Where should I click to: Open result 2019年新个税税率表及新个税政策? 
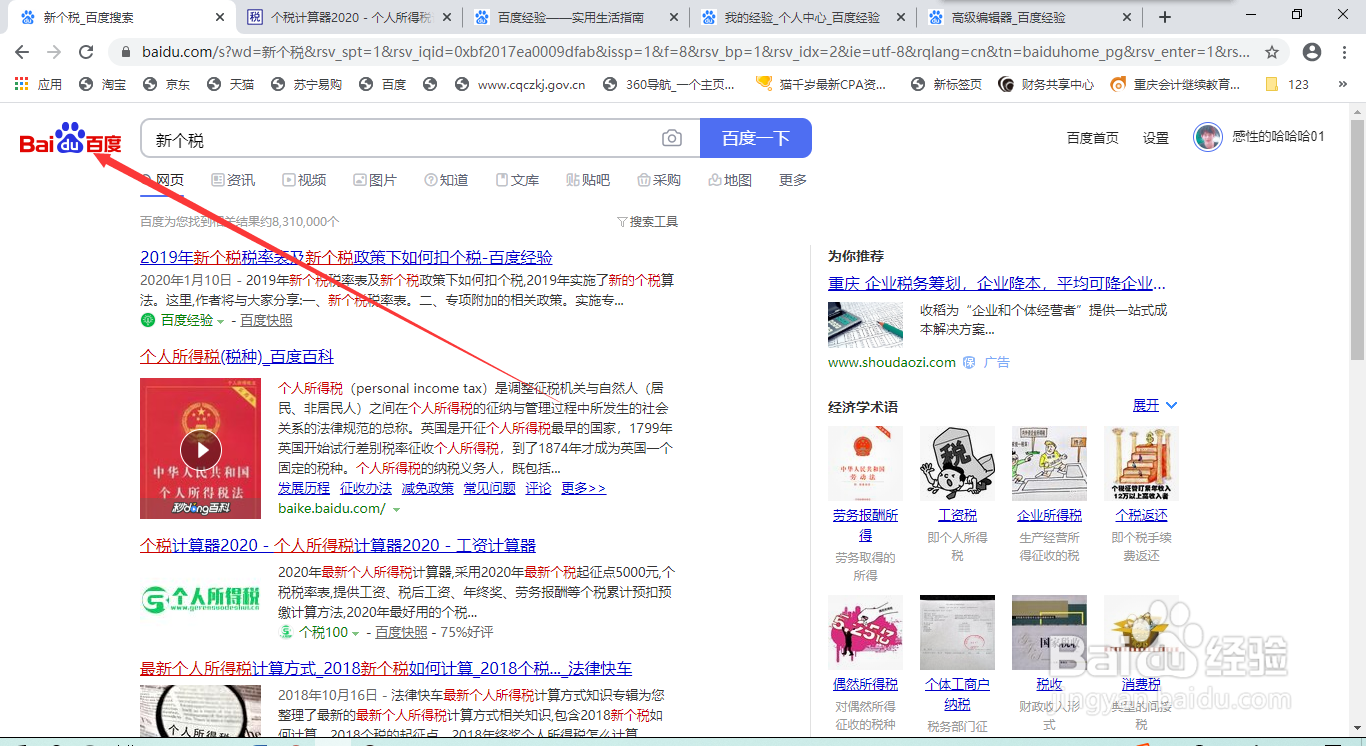pyautogui.click(x=346, y=257)
